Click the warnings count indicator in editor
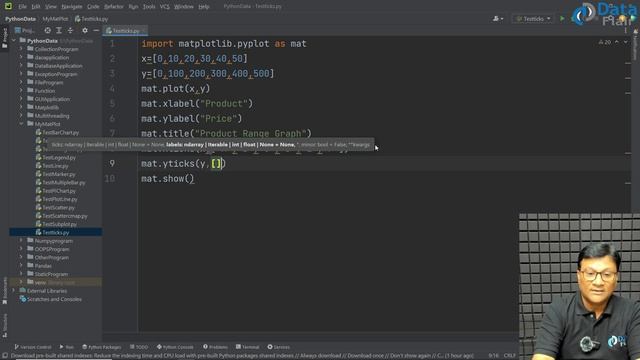Screen dimensions: 640x360 (x=605, y=42)
